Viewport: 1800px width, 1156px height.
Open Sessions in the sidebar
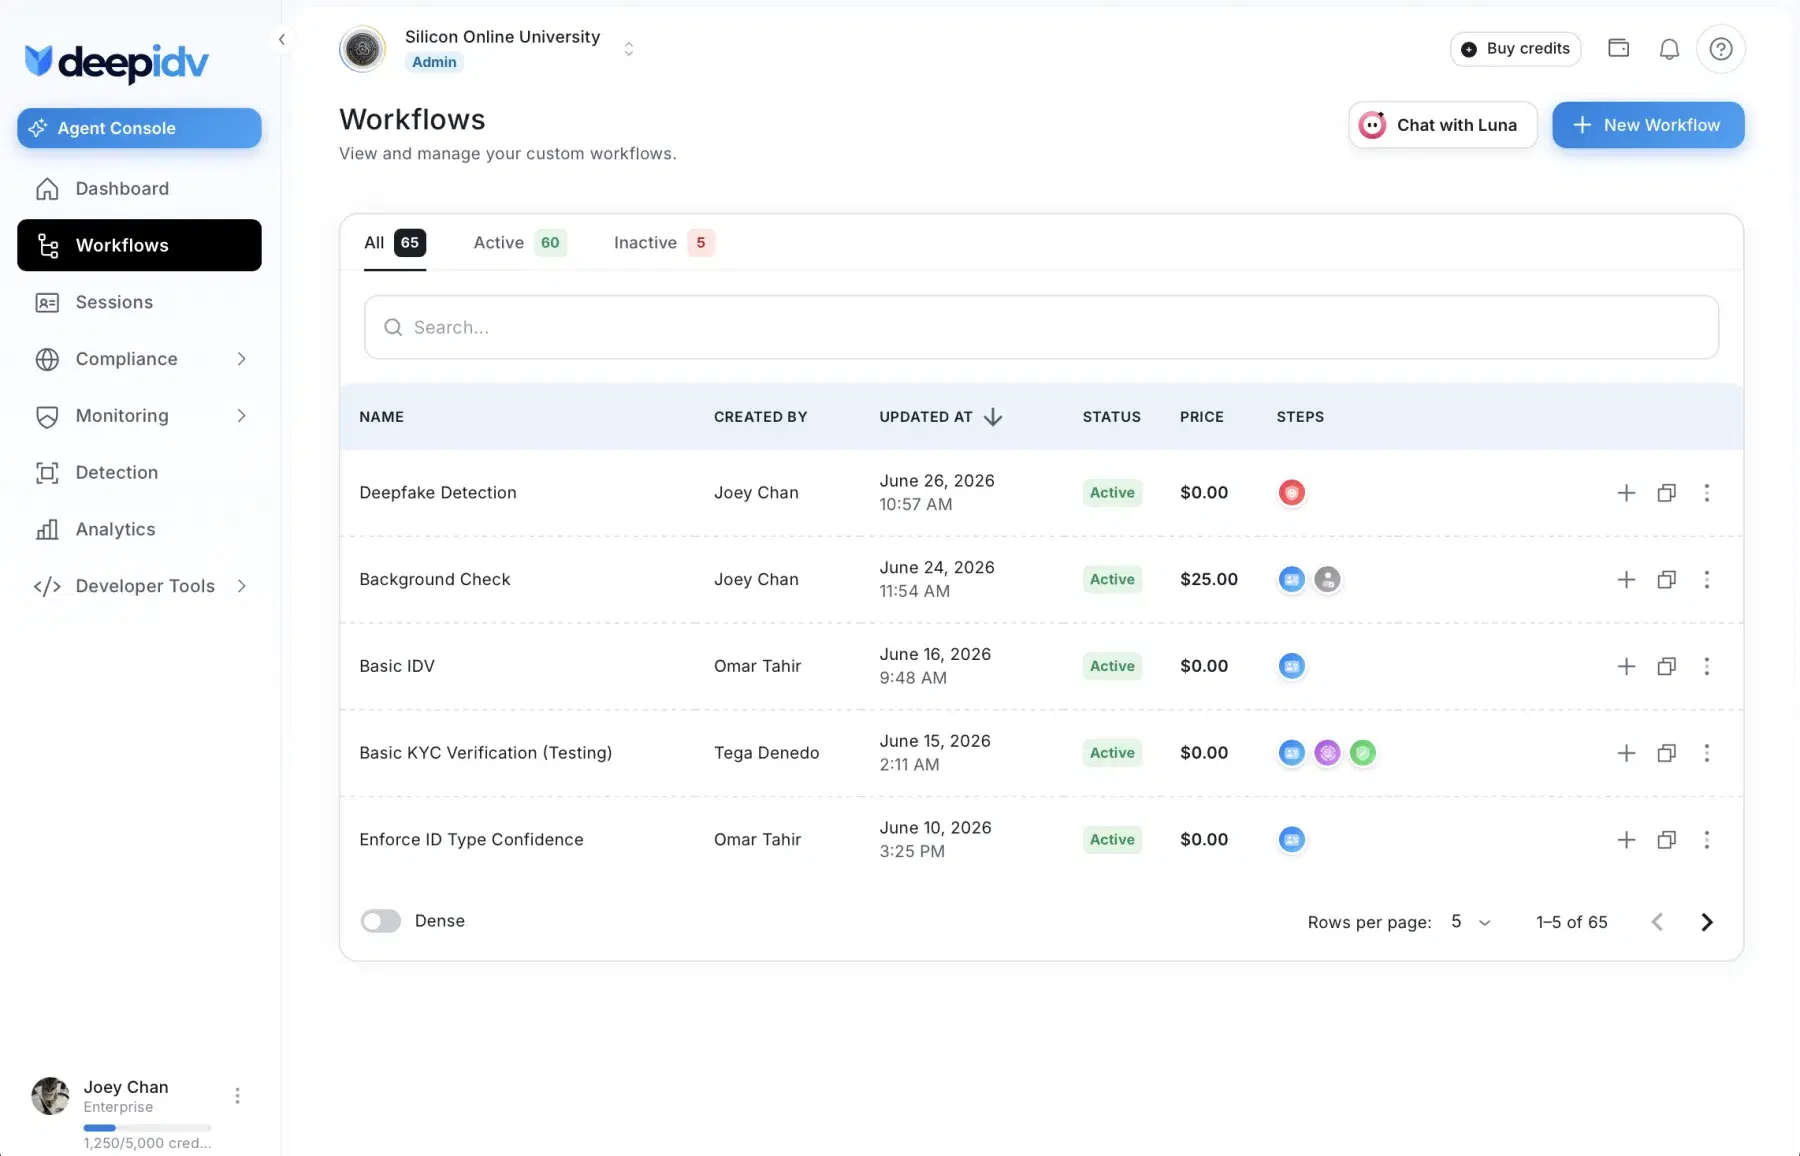tap(140, 302)
